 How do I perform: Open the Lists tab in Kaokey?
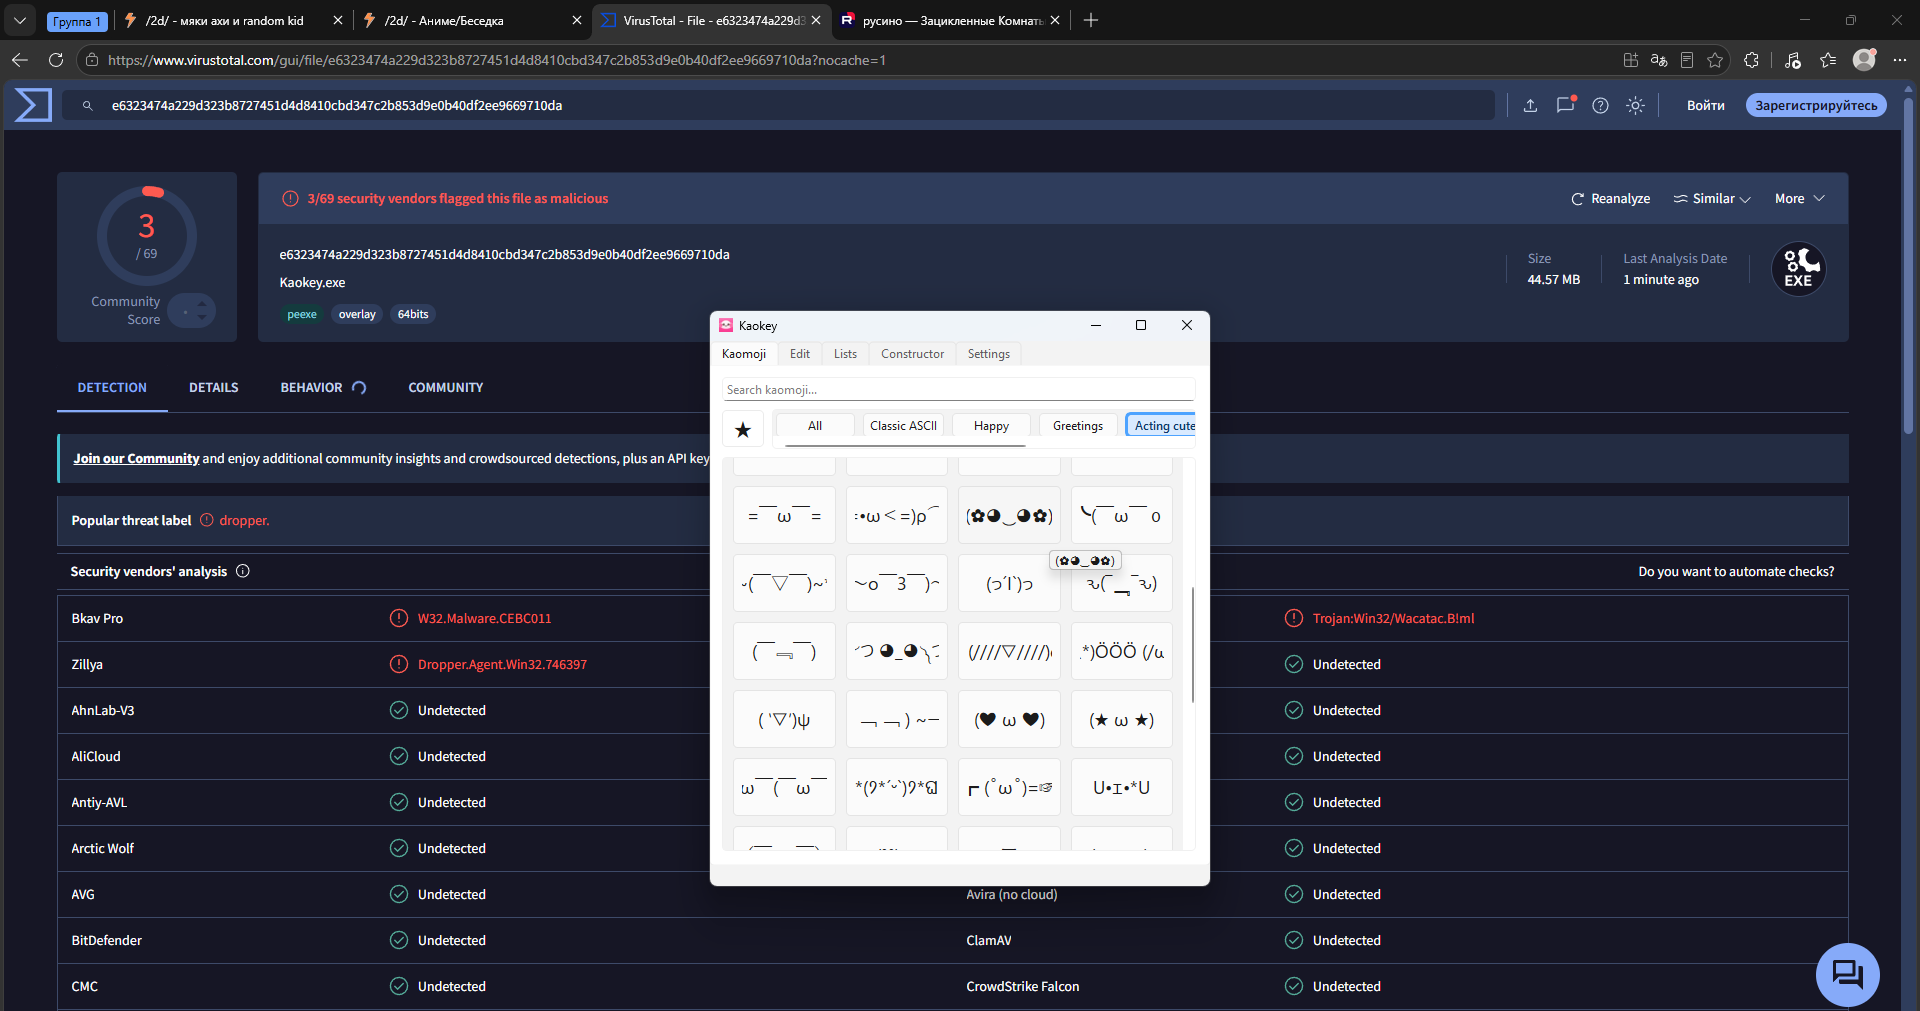click(845, 354)
